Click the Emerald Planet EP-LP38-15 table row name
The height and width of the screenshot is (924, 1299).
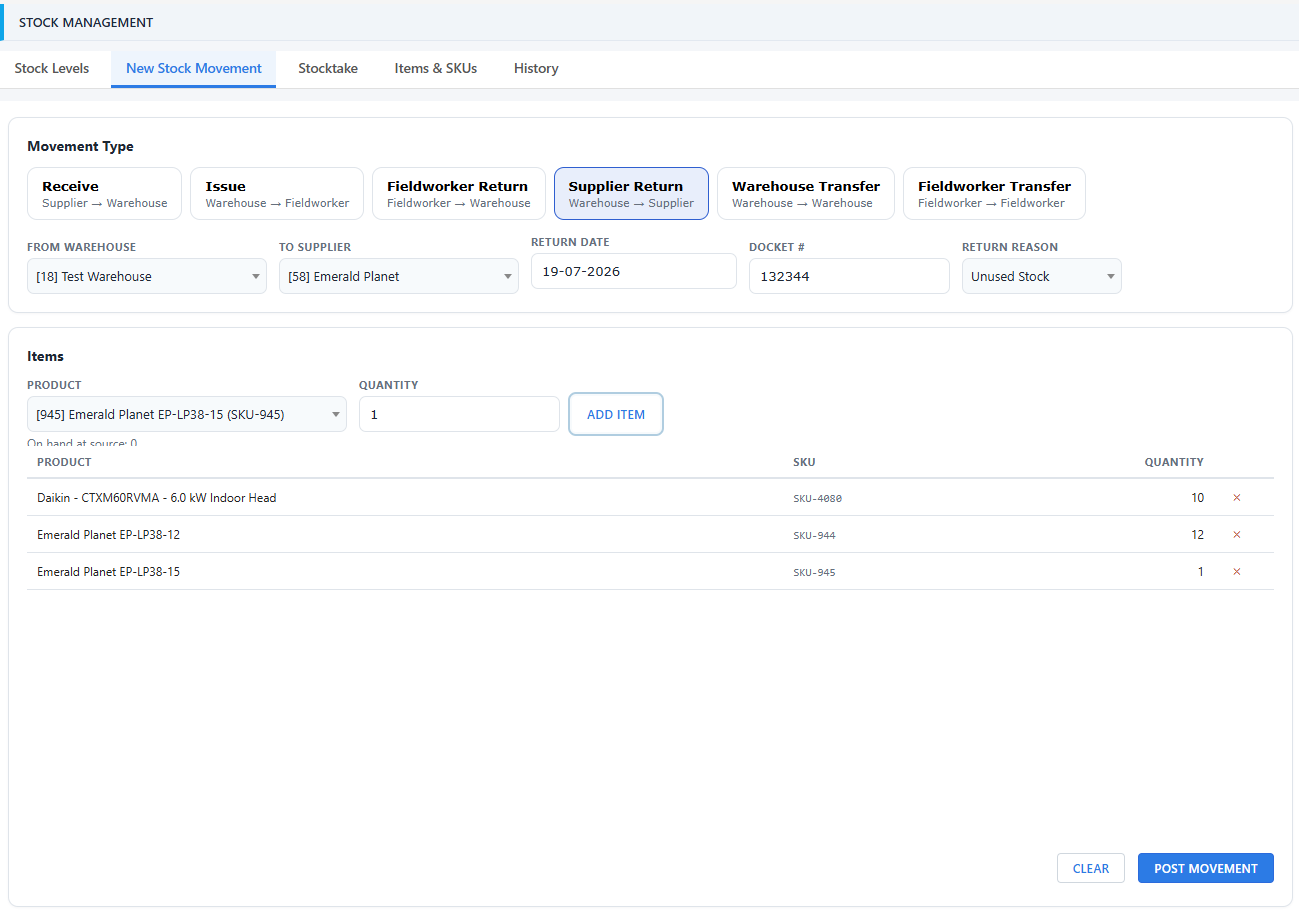(x=109, y=572)
